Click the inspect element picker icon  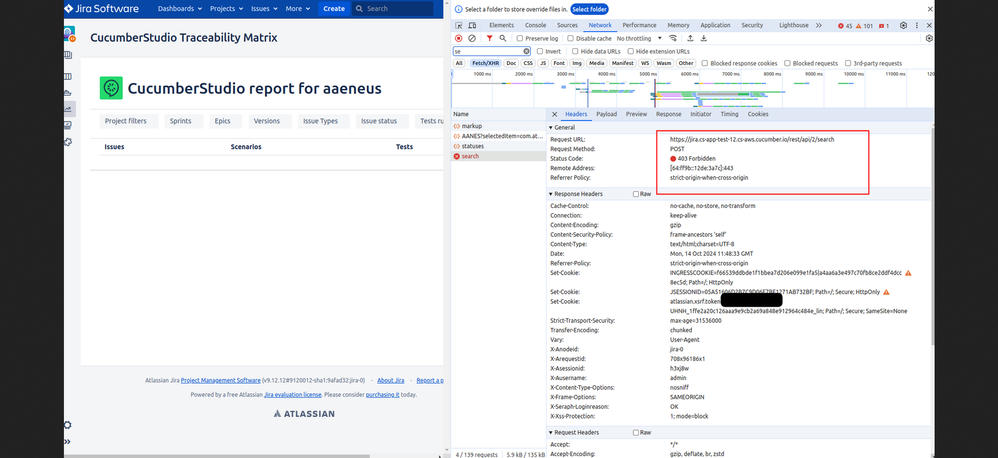458,25
